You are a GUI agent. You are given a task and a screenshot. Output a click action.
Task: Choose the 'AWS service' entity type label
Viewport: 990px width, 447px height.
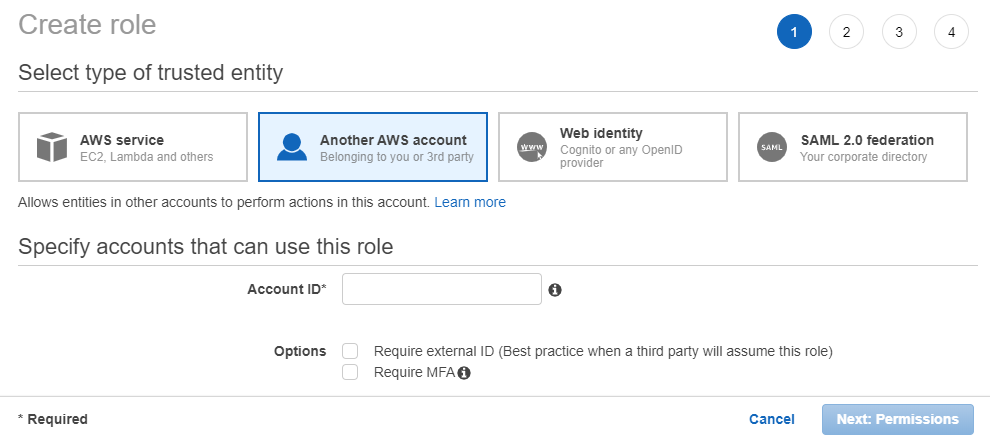coord(122,140)
